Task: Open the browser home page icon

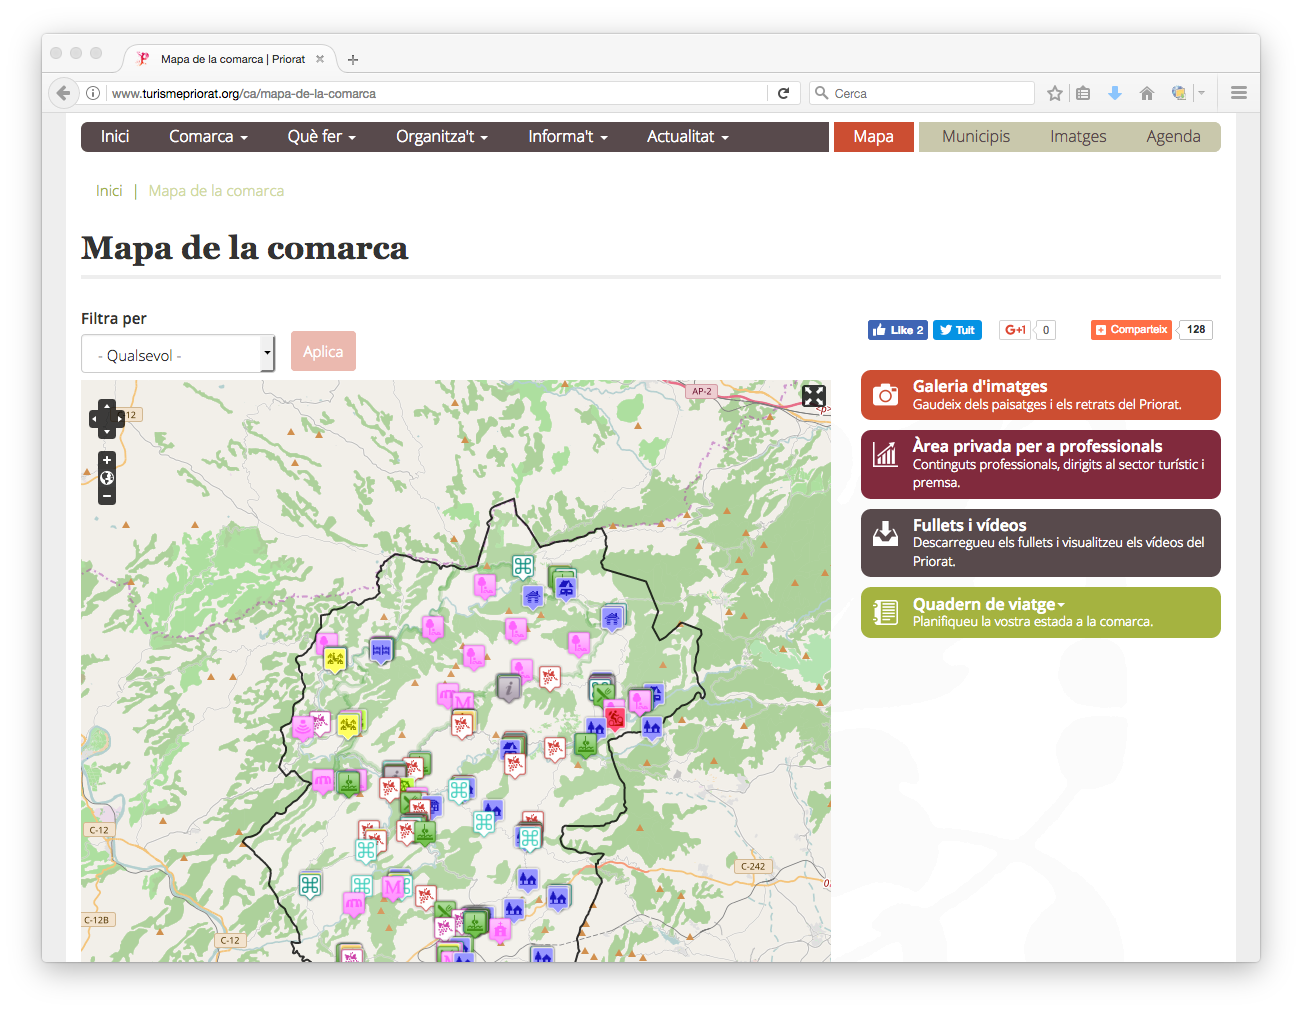Action: pyautogui.click(x=1147, y=93)
